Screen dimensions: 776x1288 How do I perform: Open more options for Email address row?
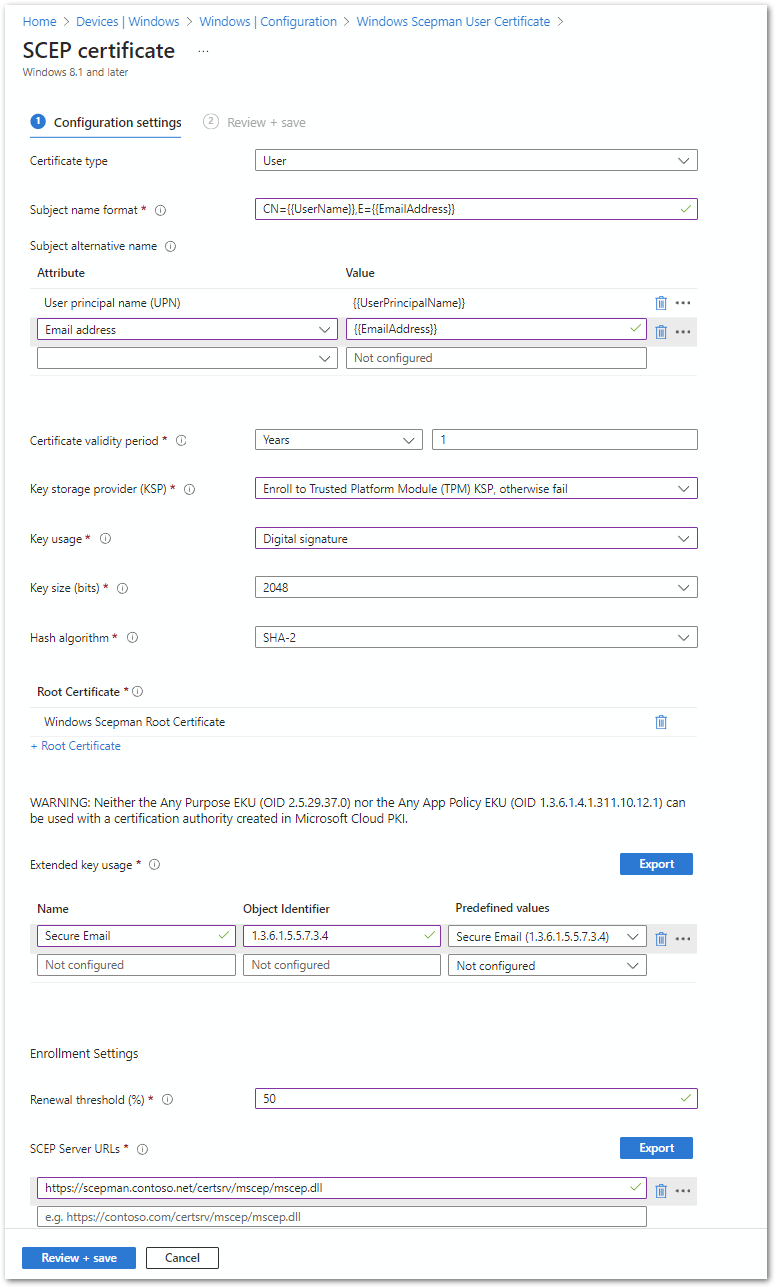pyautogui.click(x=684, y=331)
